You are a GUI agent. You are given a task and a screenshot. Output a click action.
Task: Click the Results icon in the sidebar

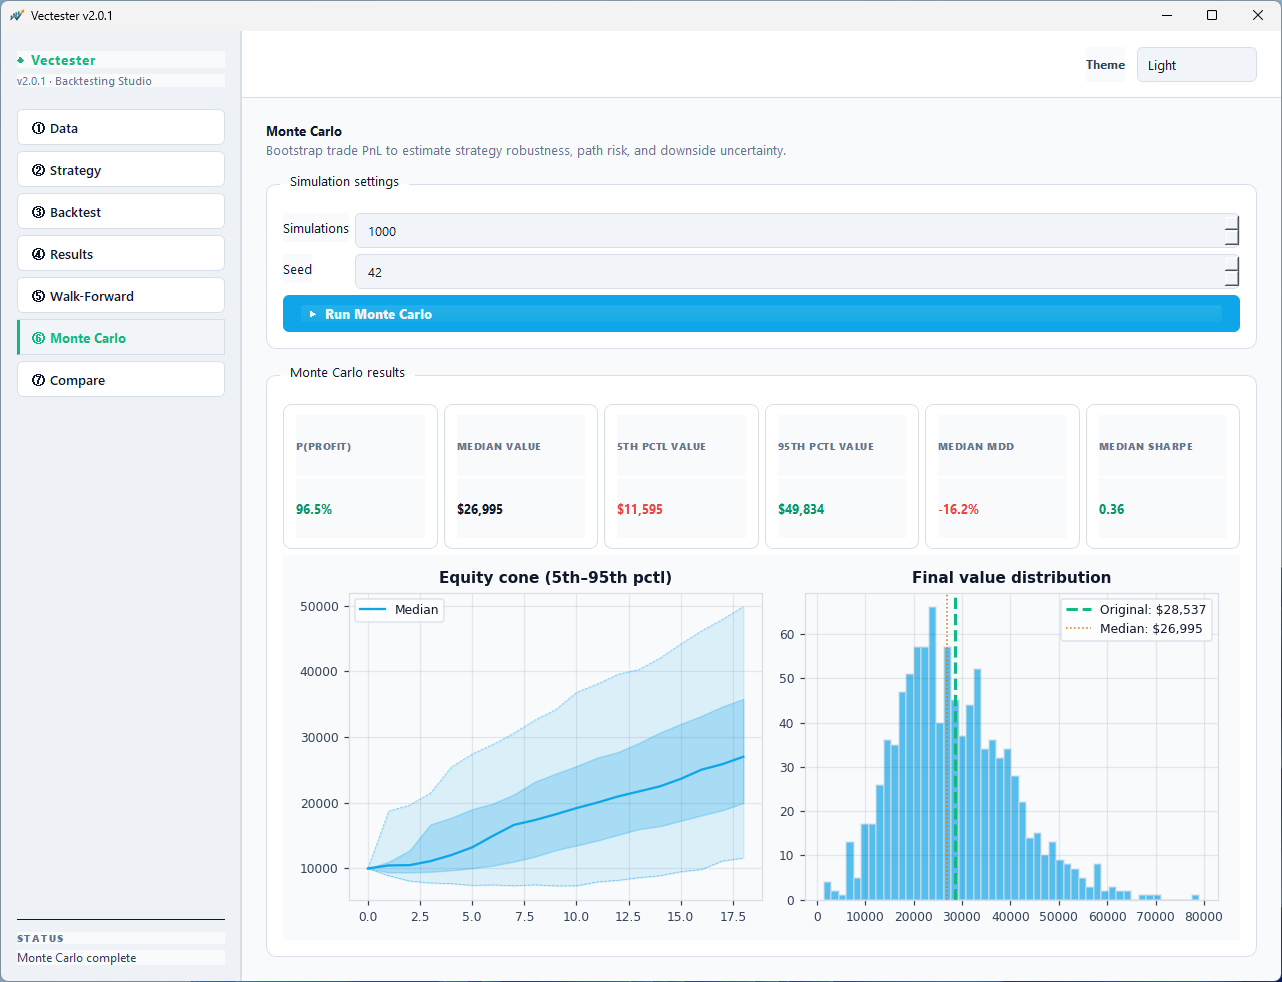40,253
